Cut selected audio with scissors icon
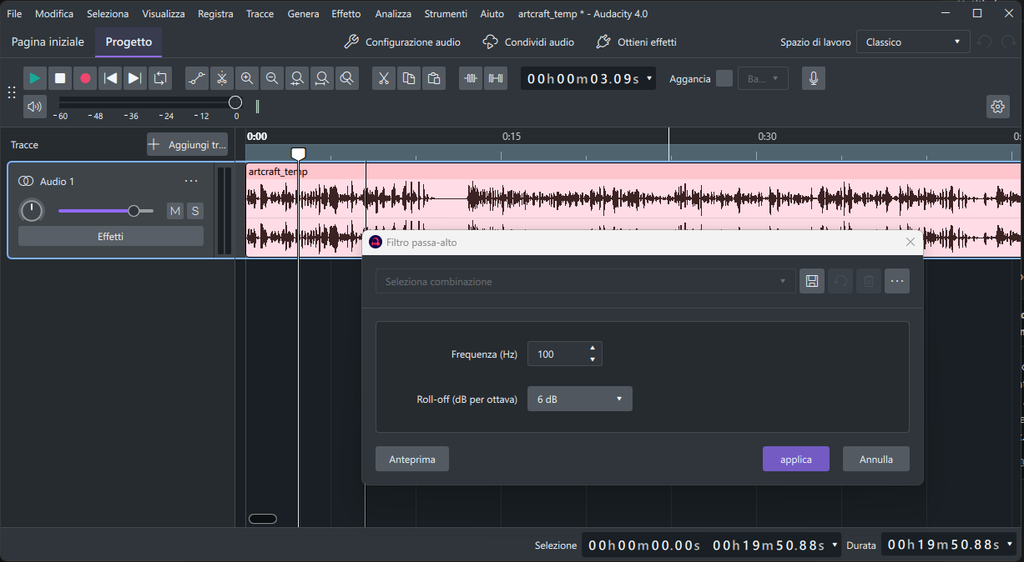The width and height of the screenshot is (1024, 562). point(384,78)
